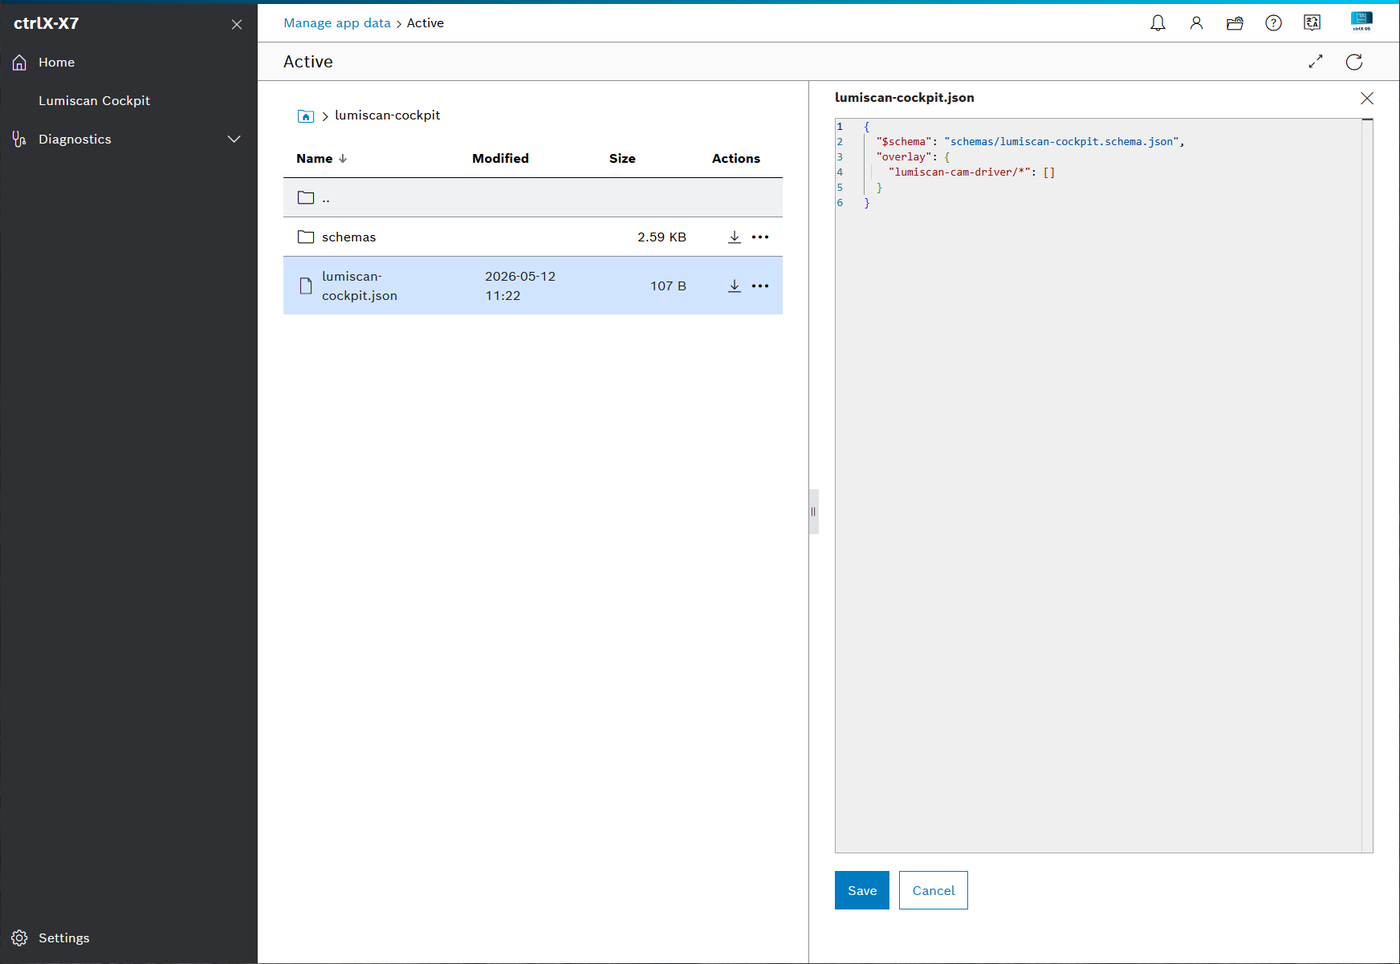Click the ctrlX-X7 device title
Screen dimensions: 1400x964
point(46,23)
